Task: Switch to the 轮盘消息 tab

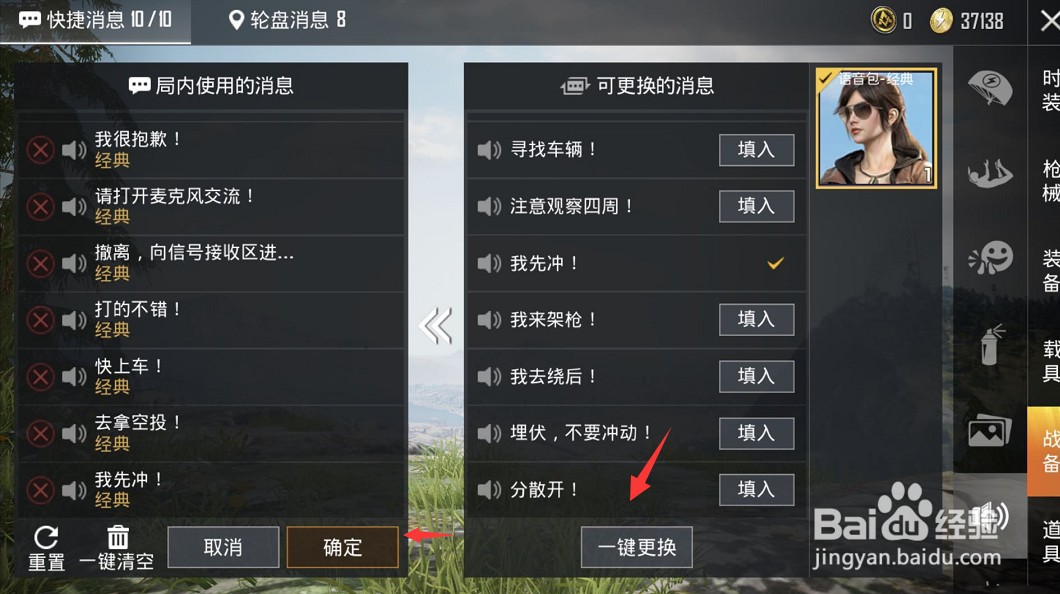Action: [x=287, y=20]
